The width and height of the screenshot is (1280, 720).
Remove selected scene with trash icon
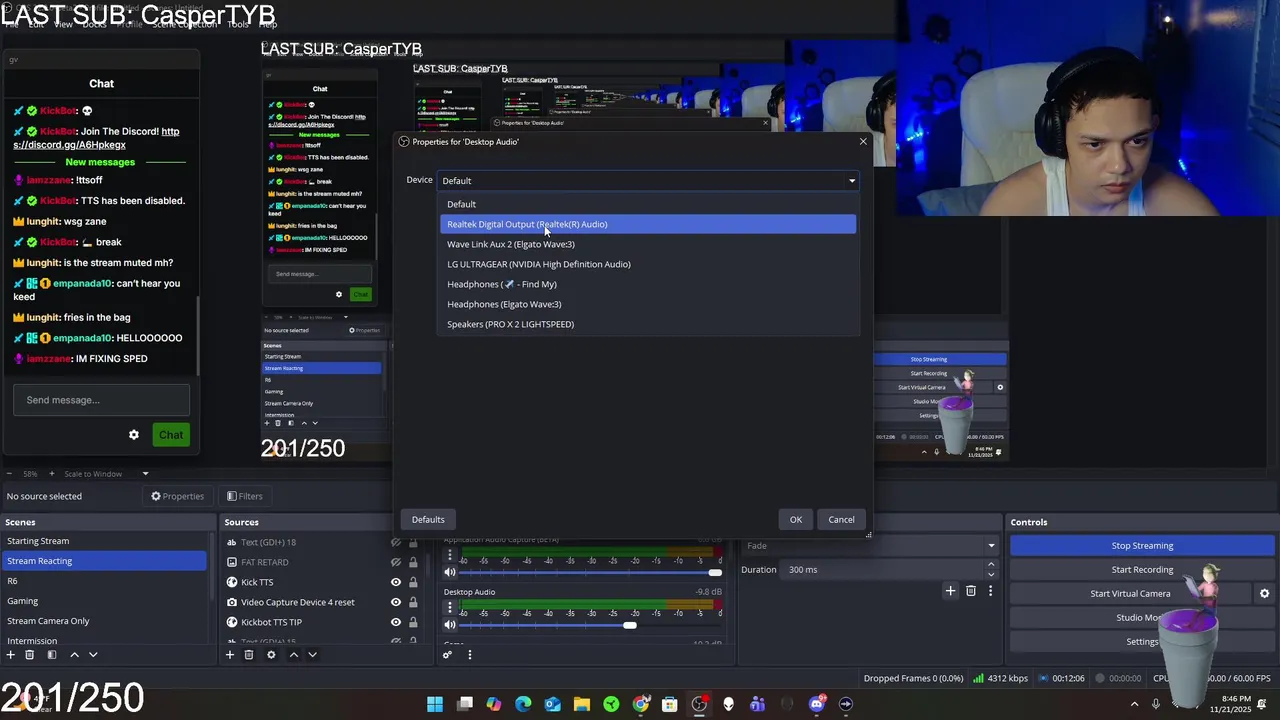point(30,655)
